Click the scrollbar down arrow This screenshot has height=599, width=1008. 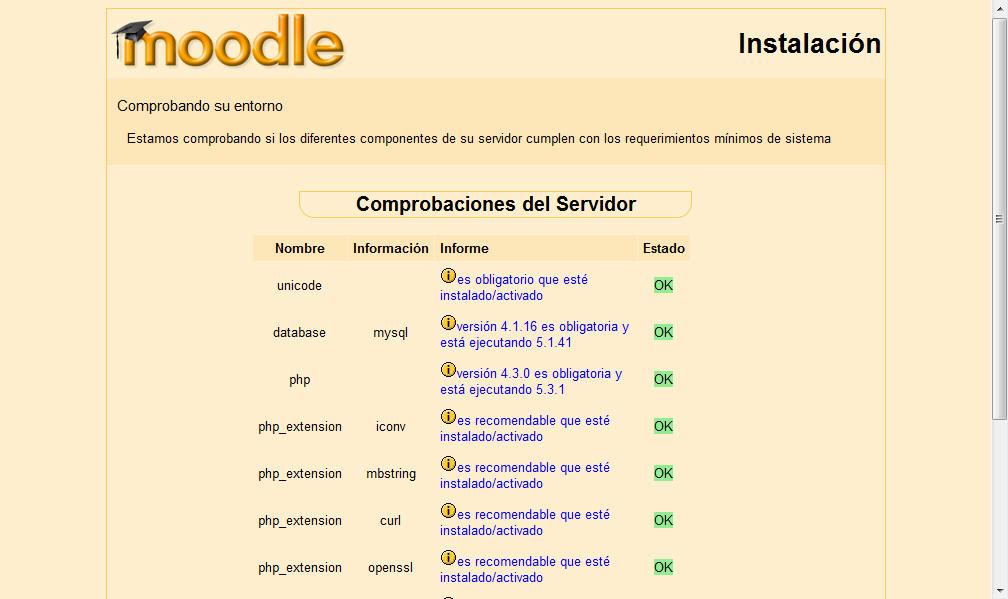point(999,591)
